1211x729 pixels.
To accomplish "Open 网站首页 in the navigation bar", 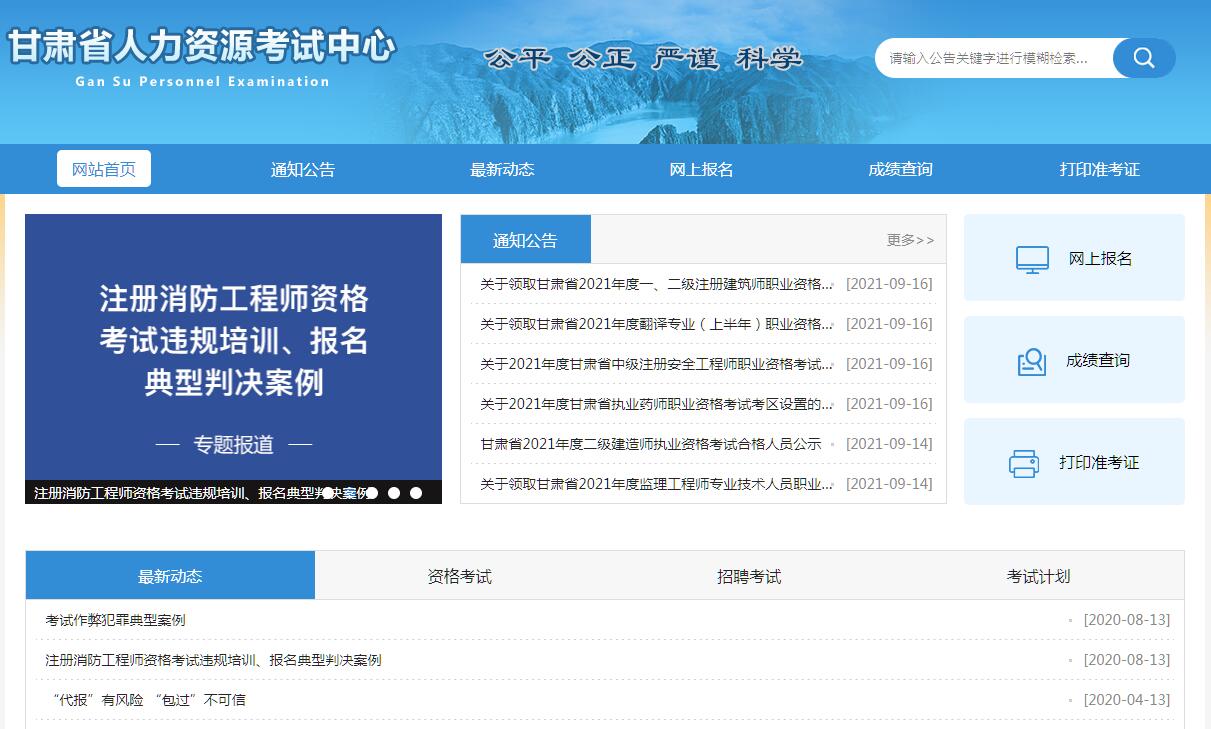I will click(104, 169).
